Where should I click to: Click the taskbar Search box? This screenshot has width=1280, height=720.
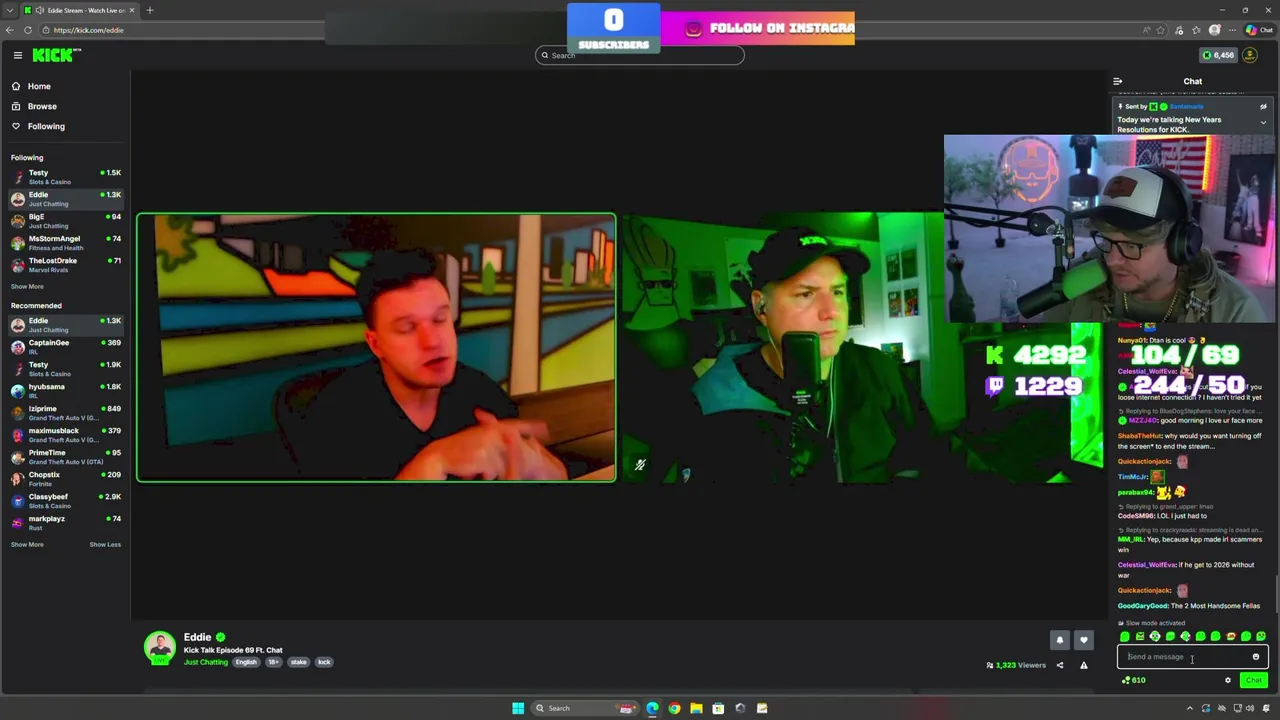[x=584, y=708]
